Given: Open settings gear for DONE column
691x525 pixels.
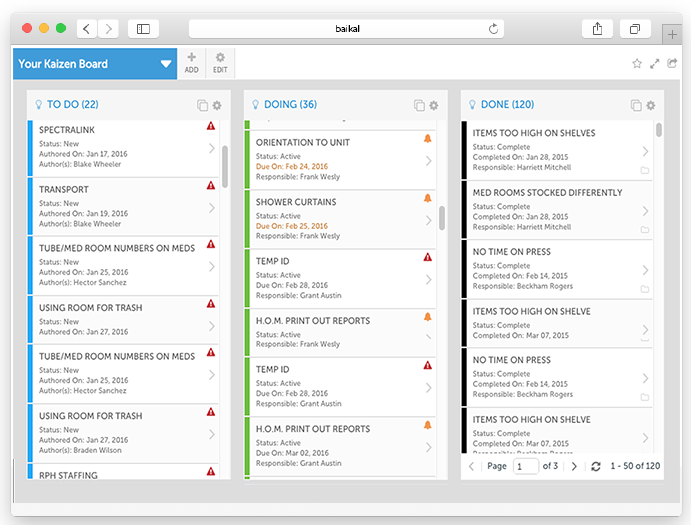Looking at the screenshot, I should [651, 105].
